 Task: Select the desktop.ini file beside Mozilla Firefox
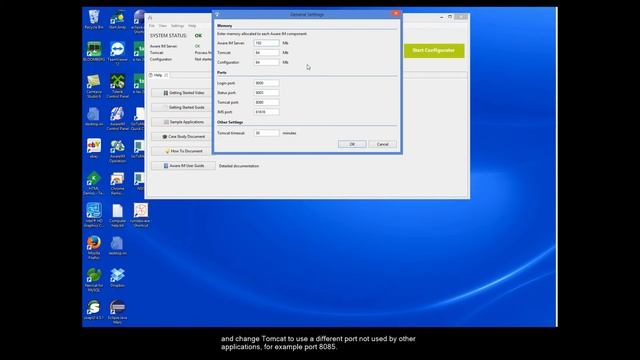pos(118,246)
